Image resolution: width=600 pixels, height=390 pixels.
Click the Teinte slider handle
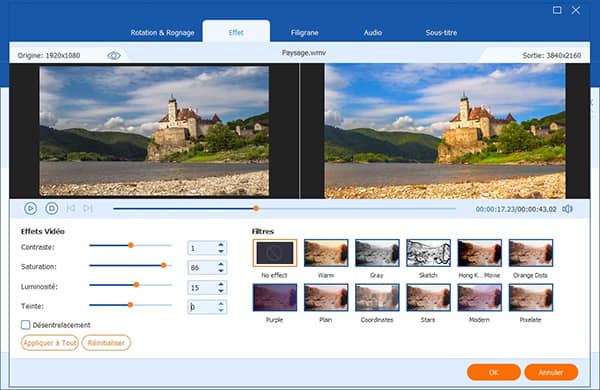point(130,305)
